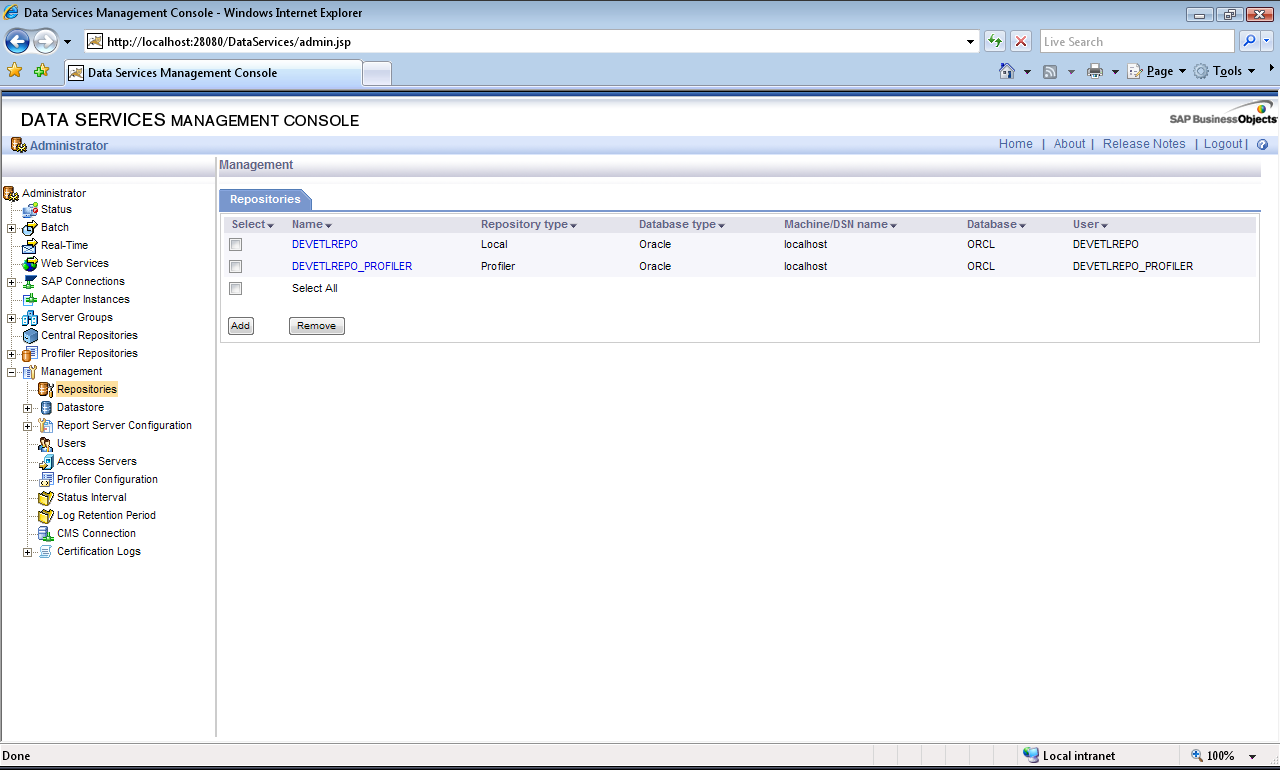Viewport: 1280px width, 770px height.
Task: Click the Real-Time envelope icon
Action: coord(30,246)
